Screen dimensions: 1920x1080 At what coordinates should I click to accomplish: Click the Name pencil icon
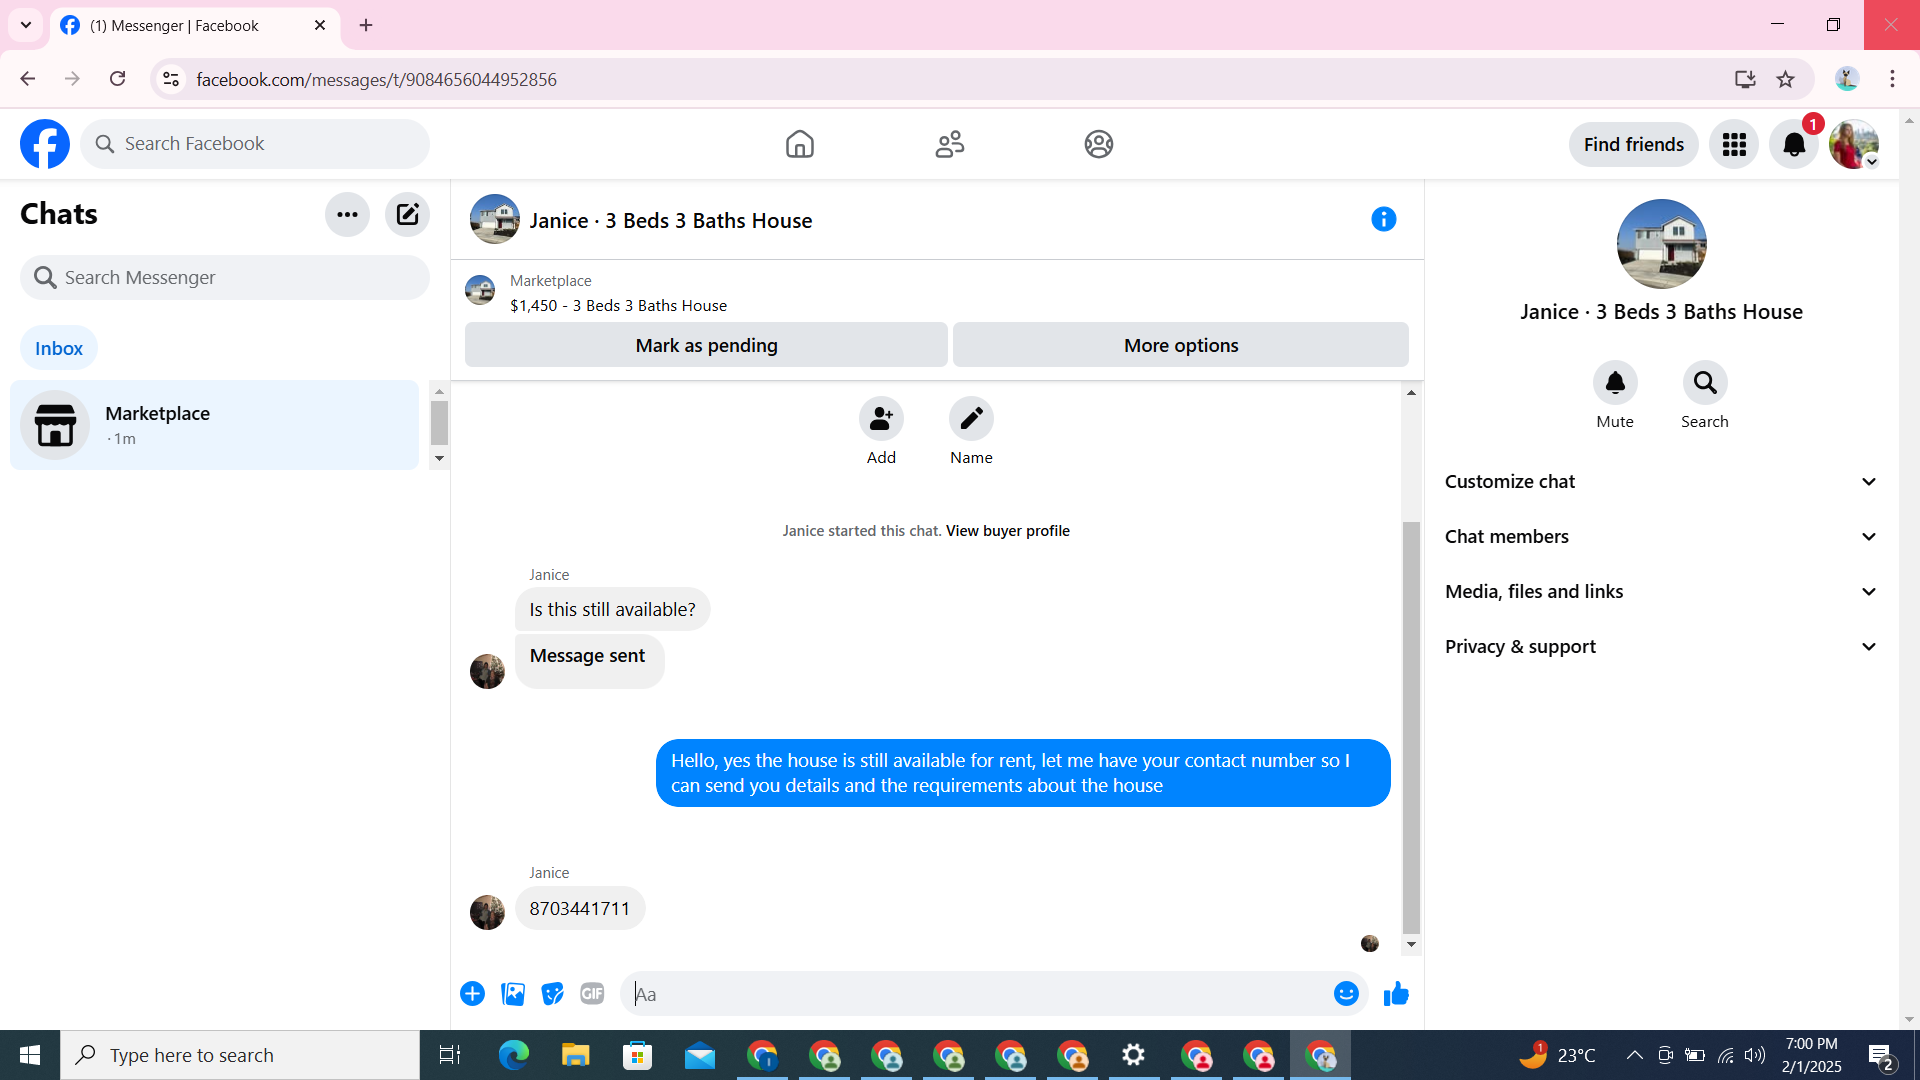tap(971, 419)
